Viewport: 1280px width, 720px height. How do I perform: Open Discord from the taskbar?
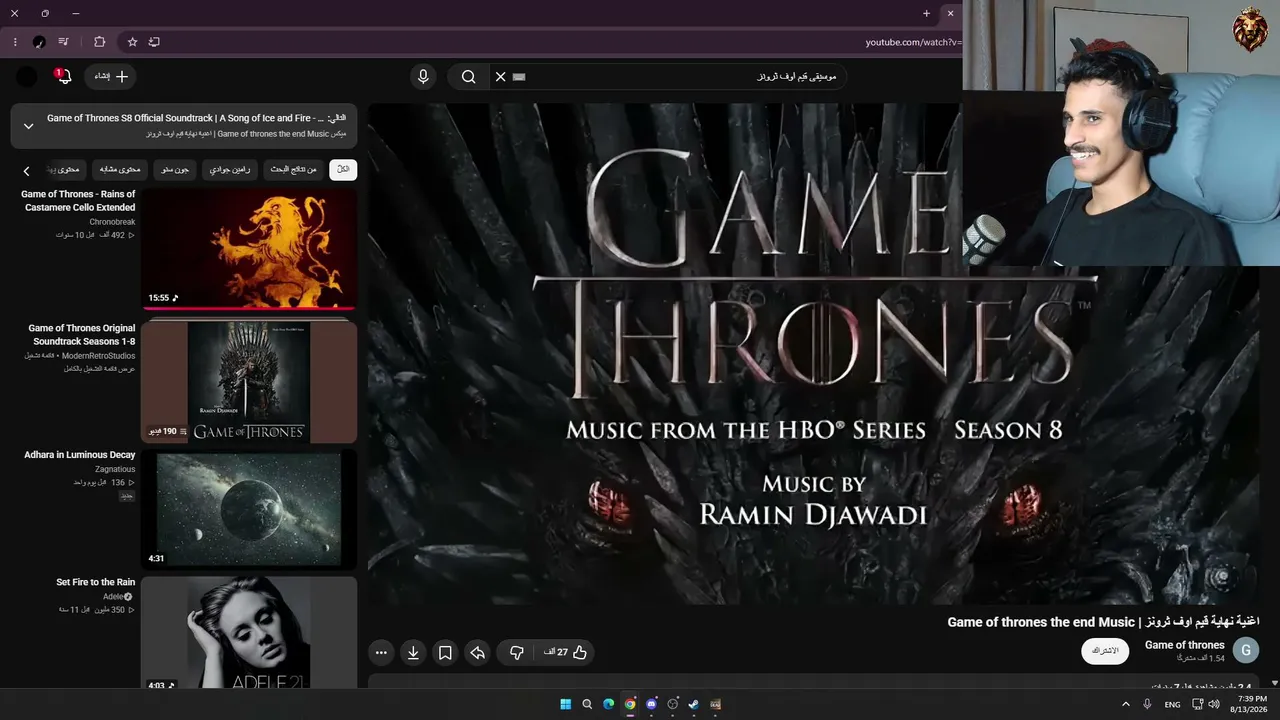coord(651,704)
